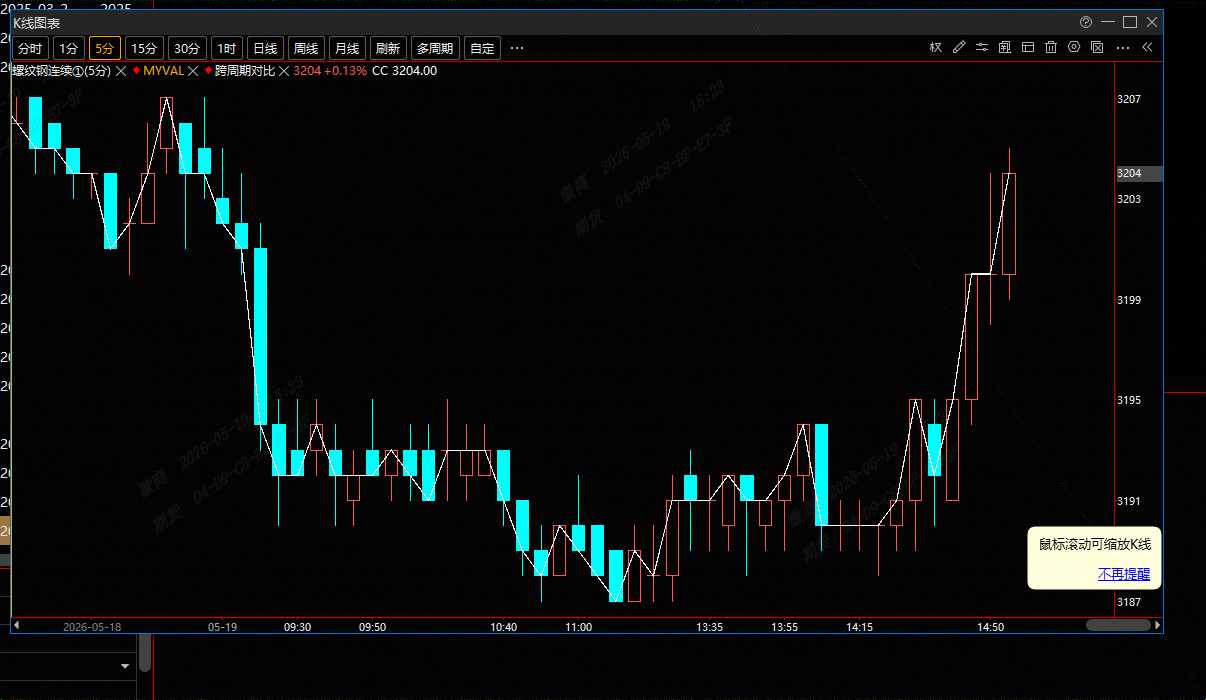Image resolution: width=1206 pixels, height=700 pixels.
Task: Close the 螺纹钢连续 series label
Action: 121,71
